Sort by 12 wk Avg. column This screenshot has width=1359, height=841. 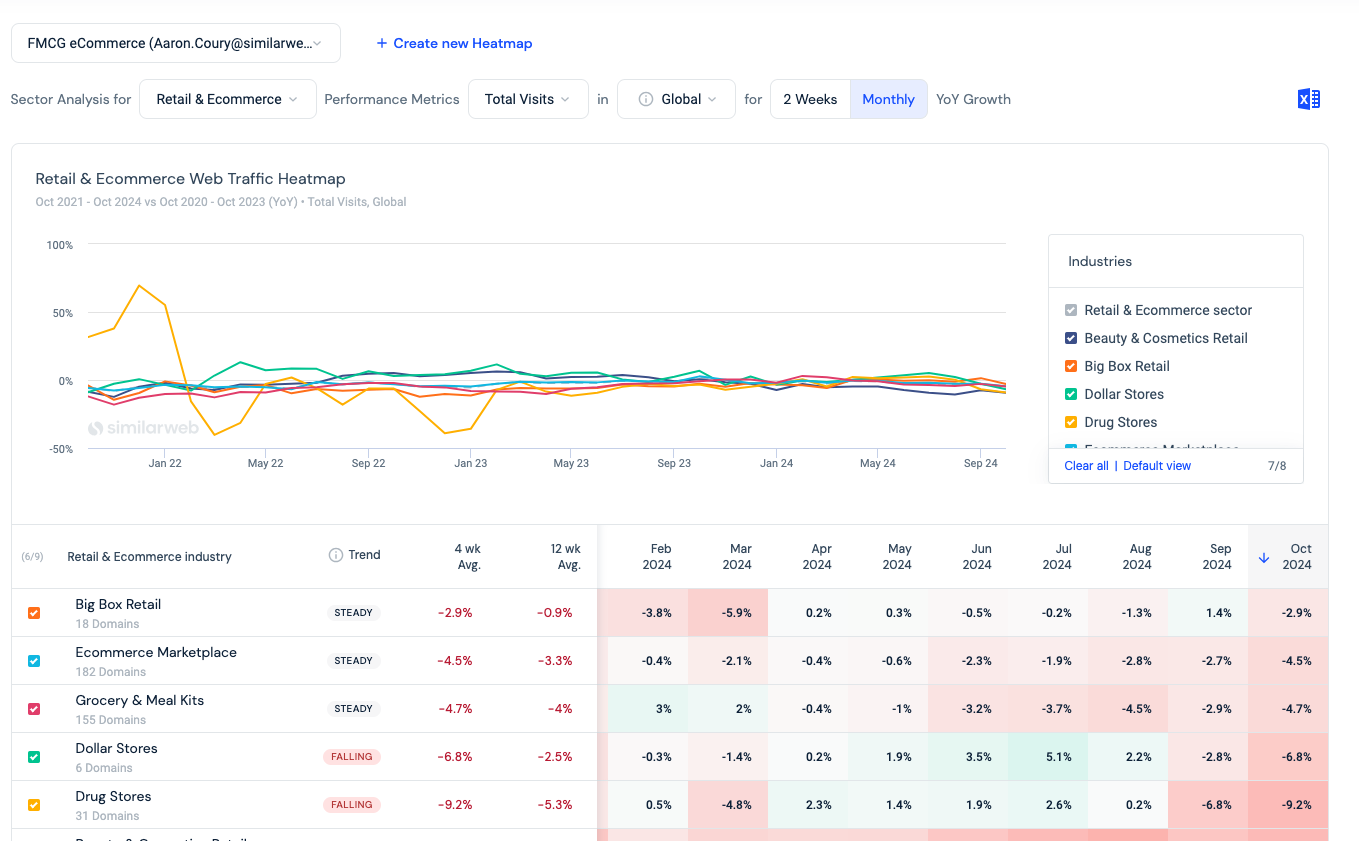coord(564,557)
